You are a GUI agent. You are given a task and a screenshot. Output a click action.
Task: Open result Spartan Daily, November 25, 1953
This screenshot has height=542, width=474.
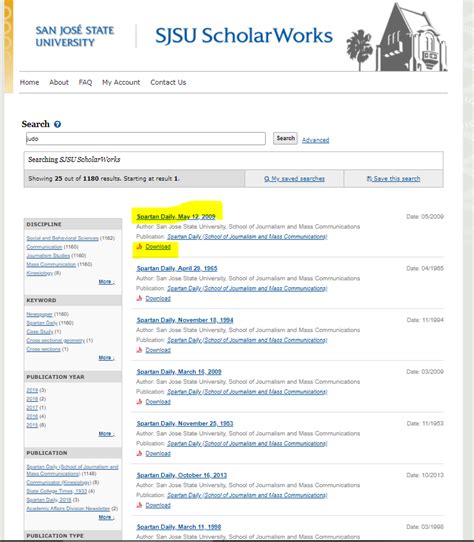click(x=185, y=423)
